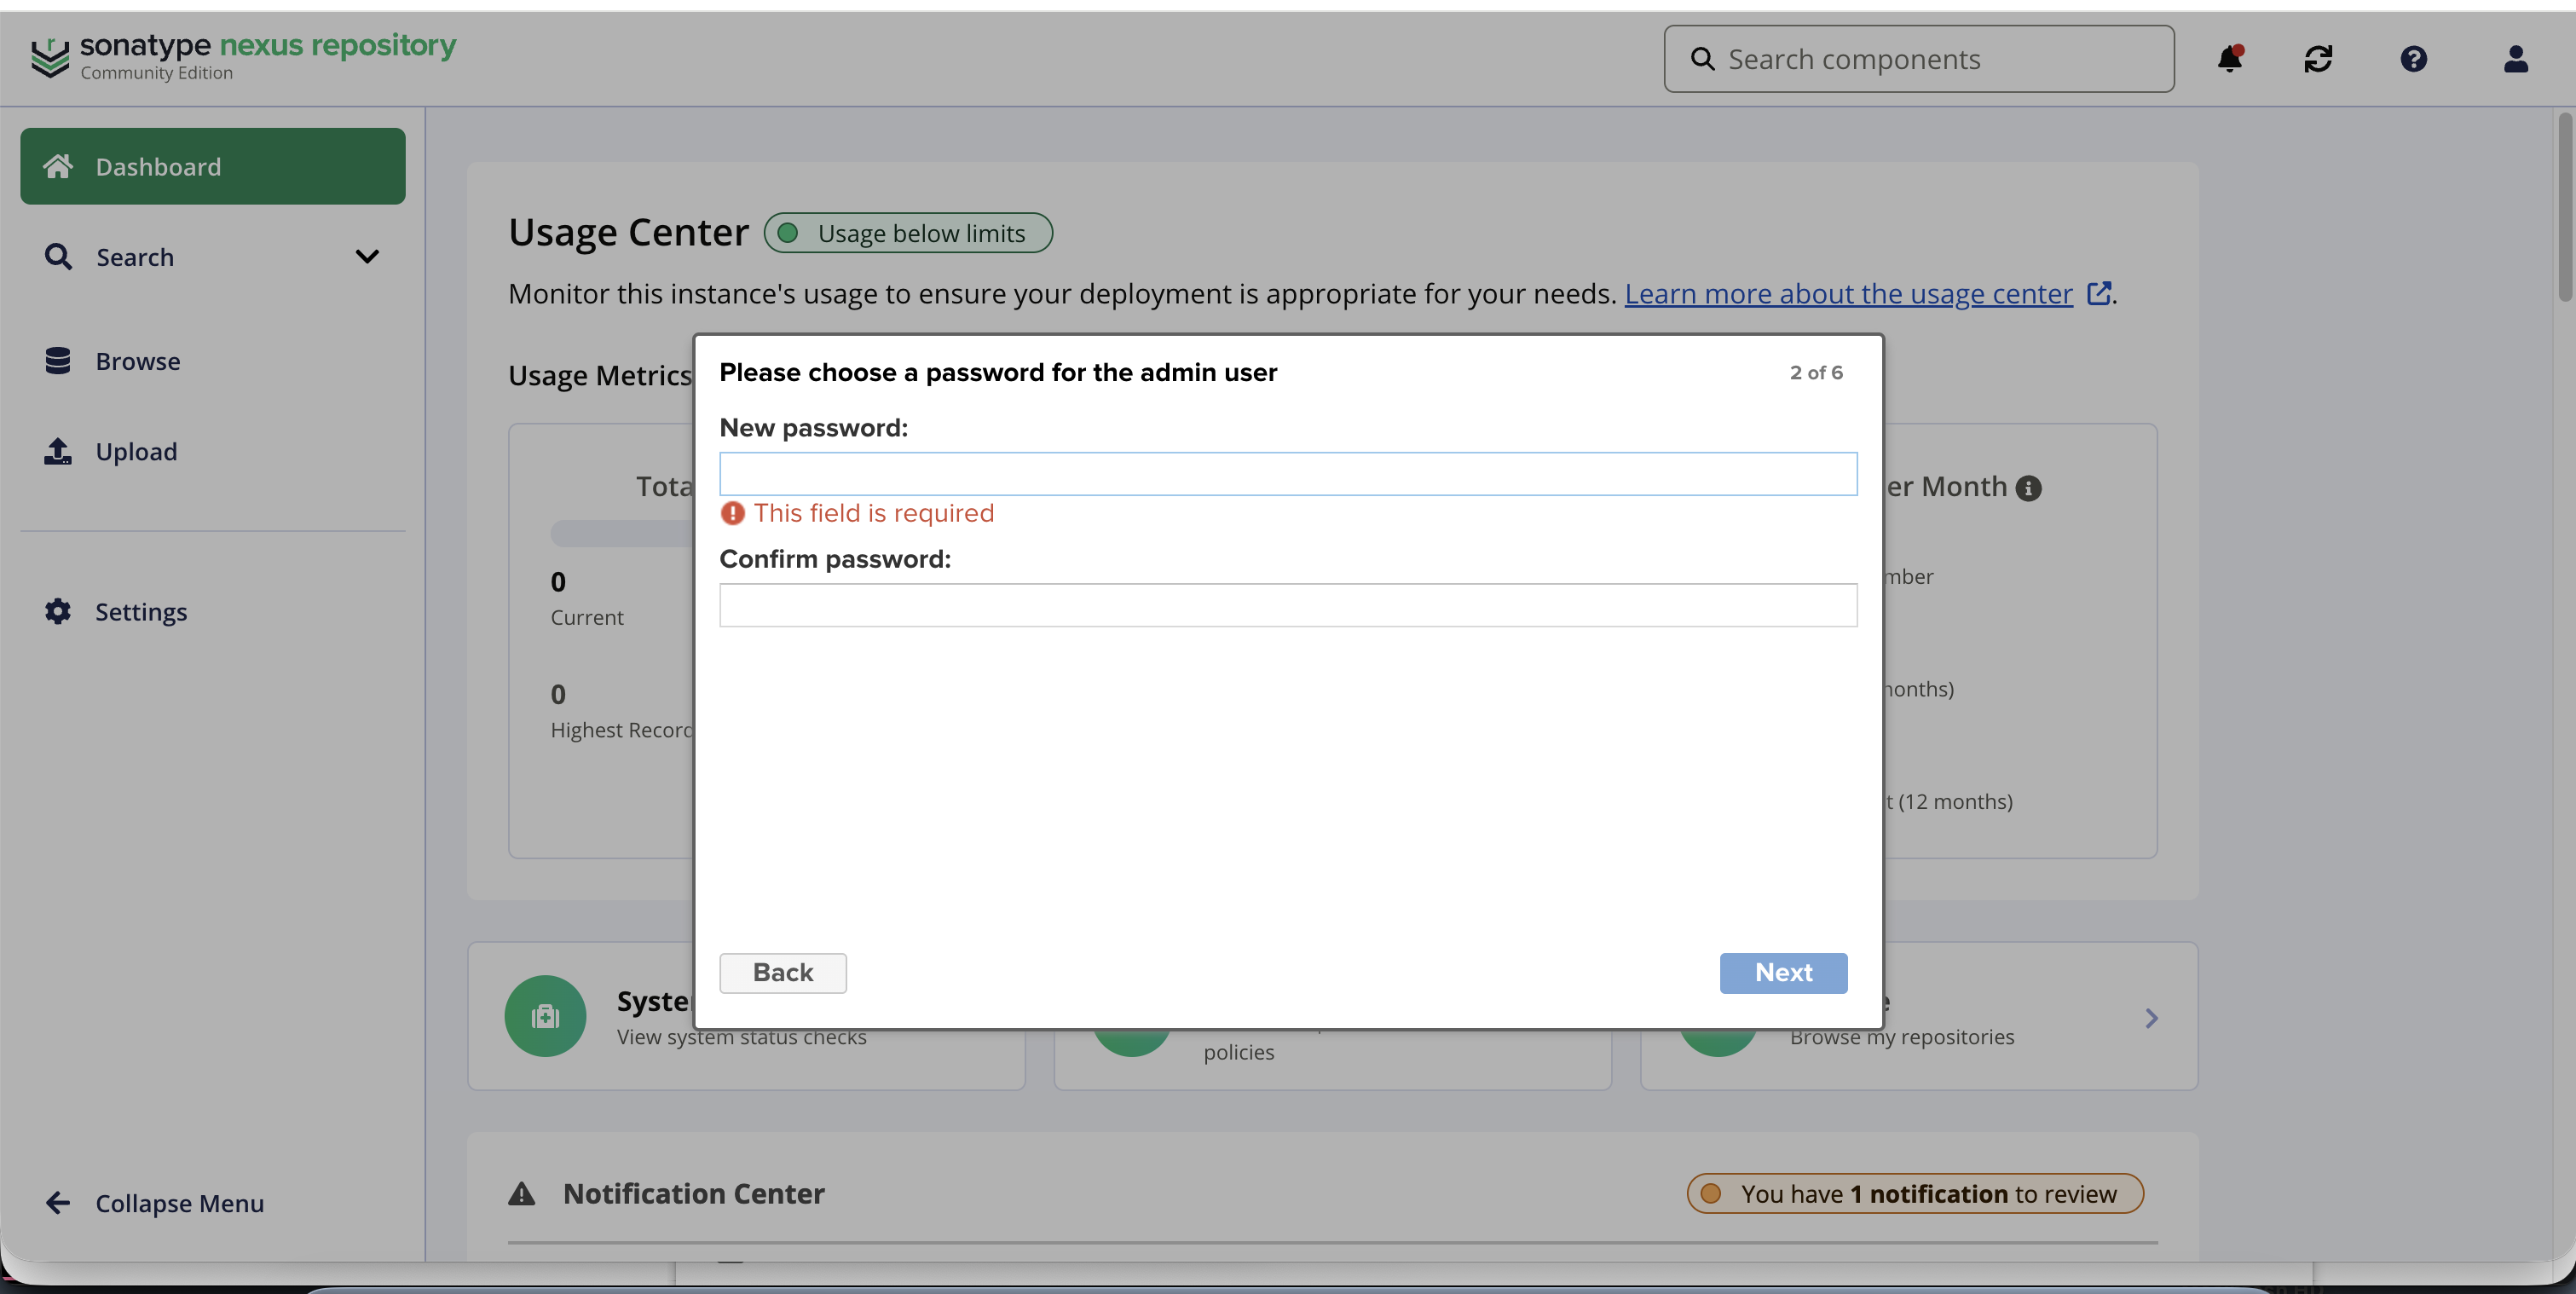
Task: Open the help question mark icon
Action: point(2413,59)
